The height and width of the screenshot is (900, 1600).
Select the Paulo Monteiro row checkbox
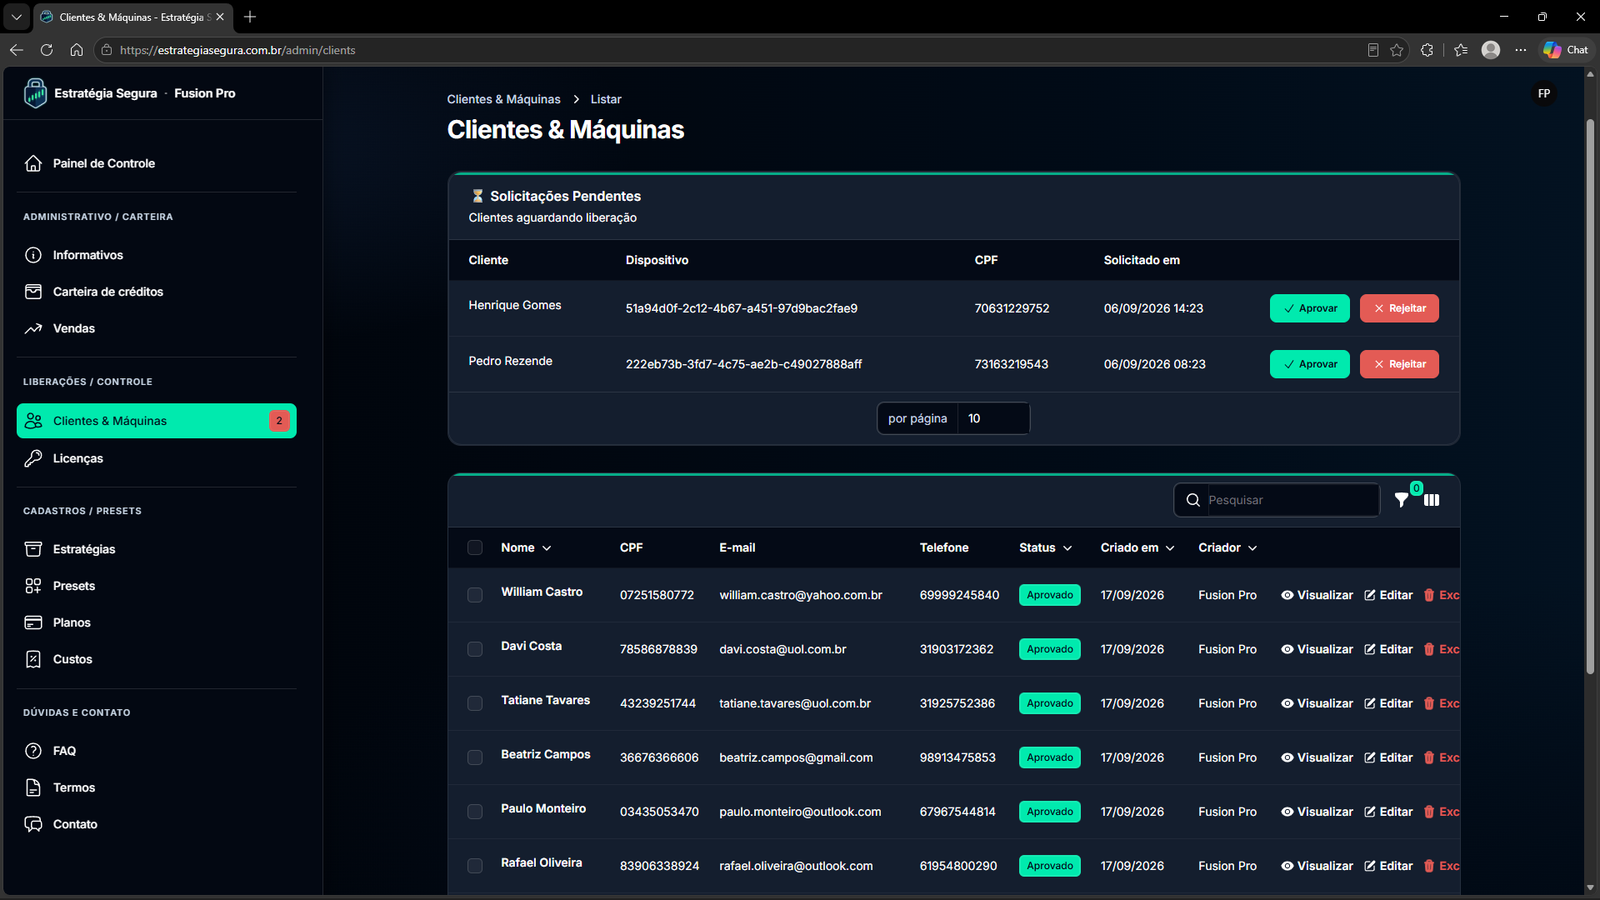[x=475, y=812]
